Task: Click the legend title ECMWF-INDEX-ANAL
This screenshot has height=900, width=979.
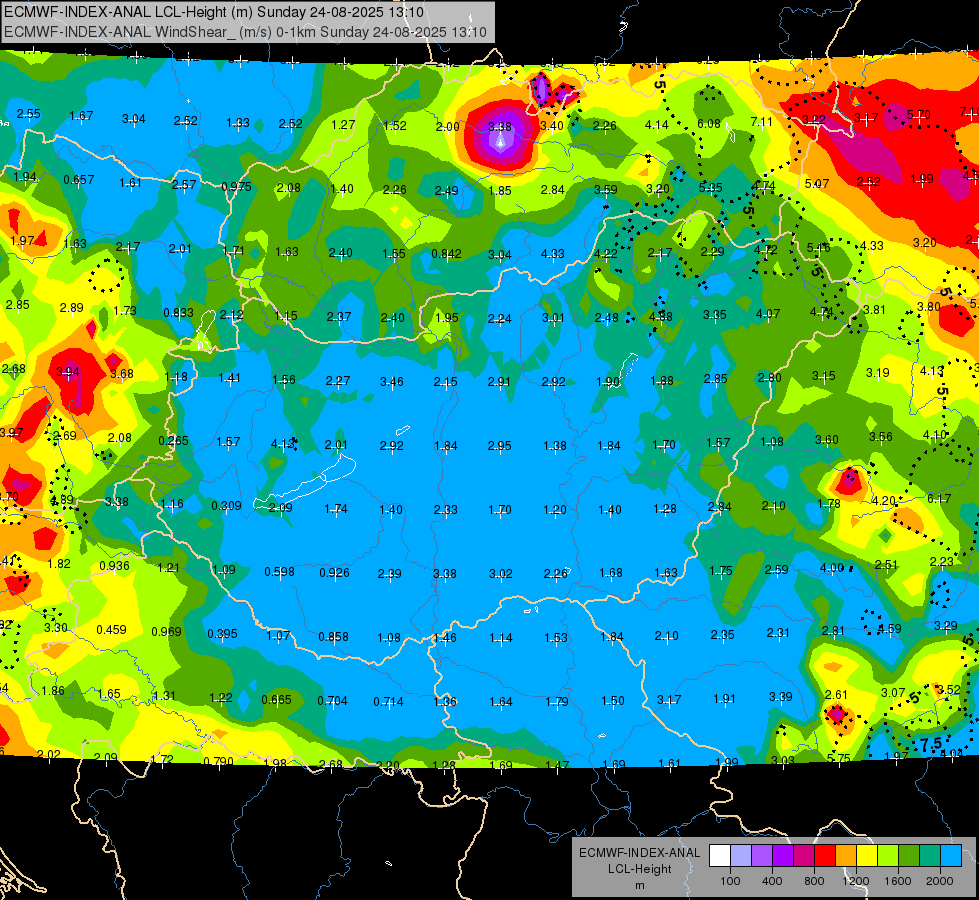Action: pyautogui.click(x=639, y=853)
